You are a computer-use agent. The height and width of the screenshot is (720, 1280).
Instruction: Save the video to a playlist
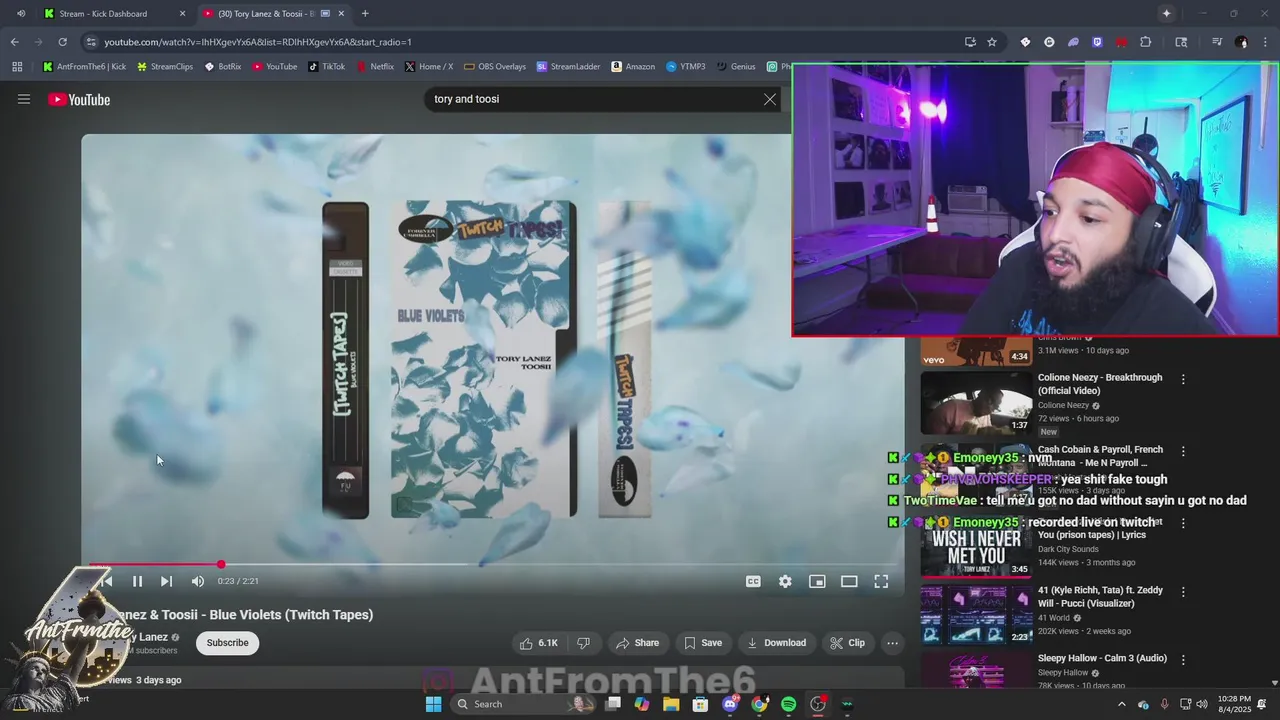click(703, 643)
